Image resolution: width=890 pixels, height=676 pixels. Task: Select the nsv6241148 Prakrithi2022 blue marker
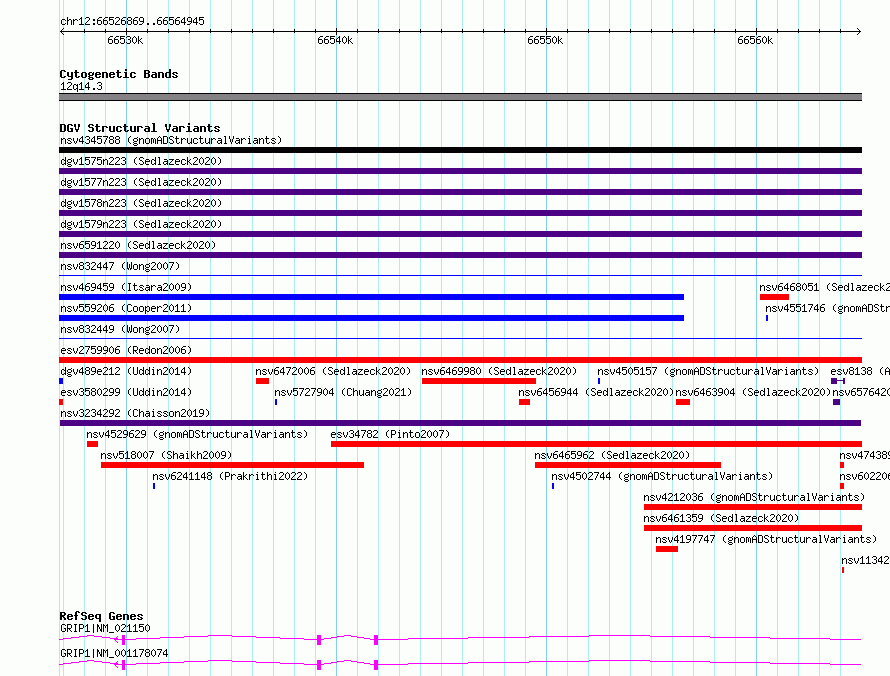pos(154,486)
